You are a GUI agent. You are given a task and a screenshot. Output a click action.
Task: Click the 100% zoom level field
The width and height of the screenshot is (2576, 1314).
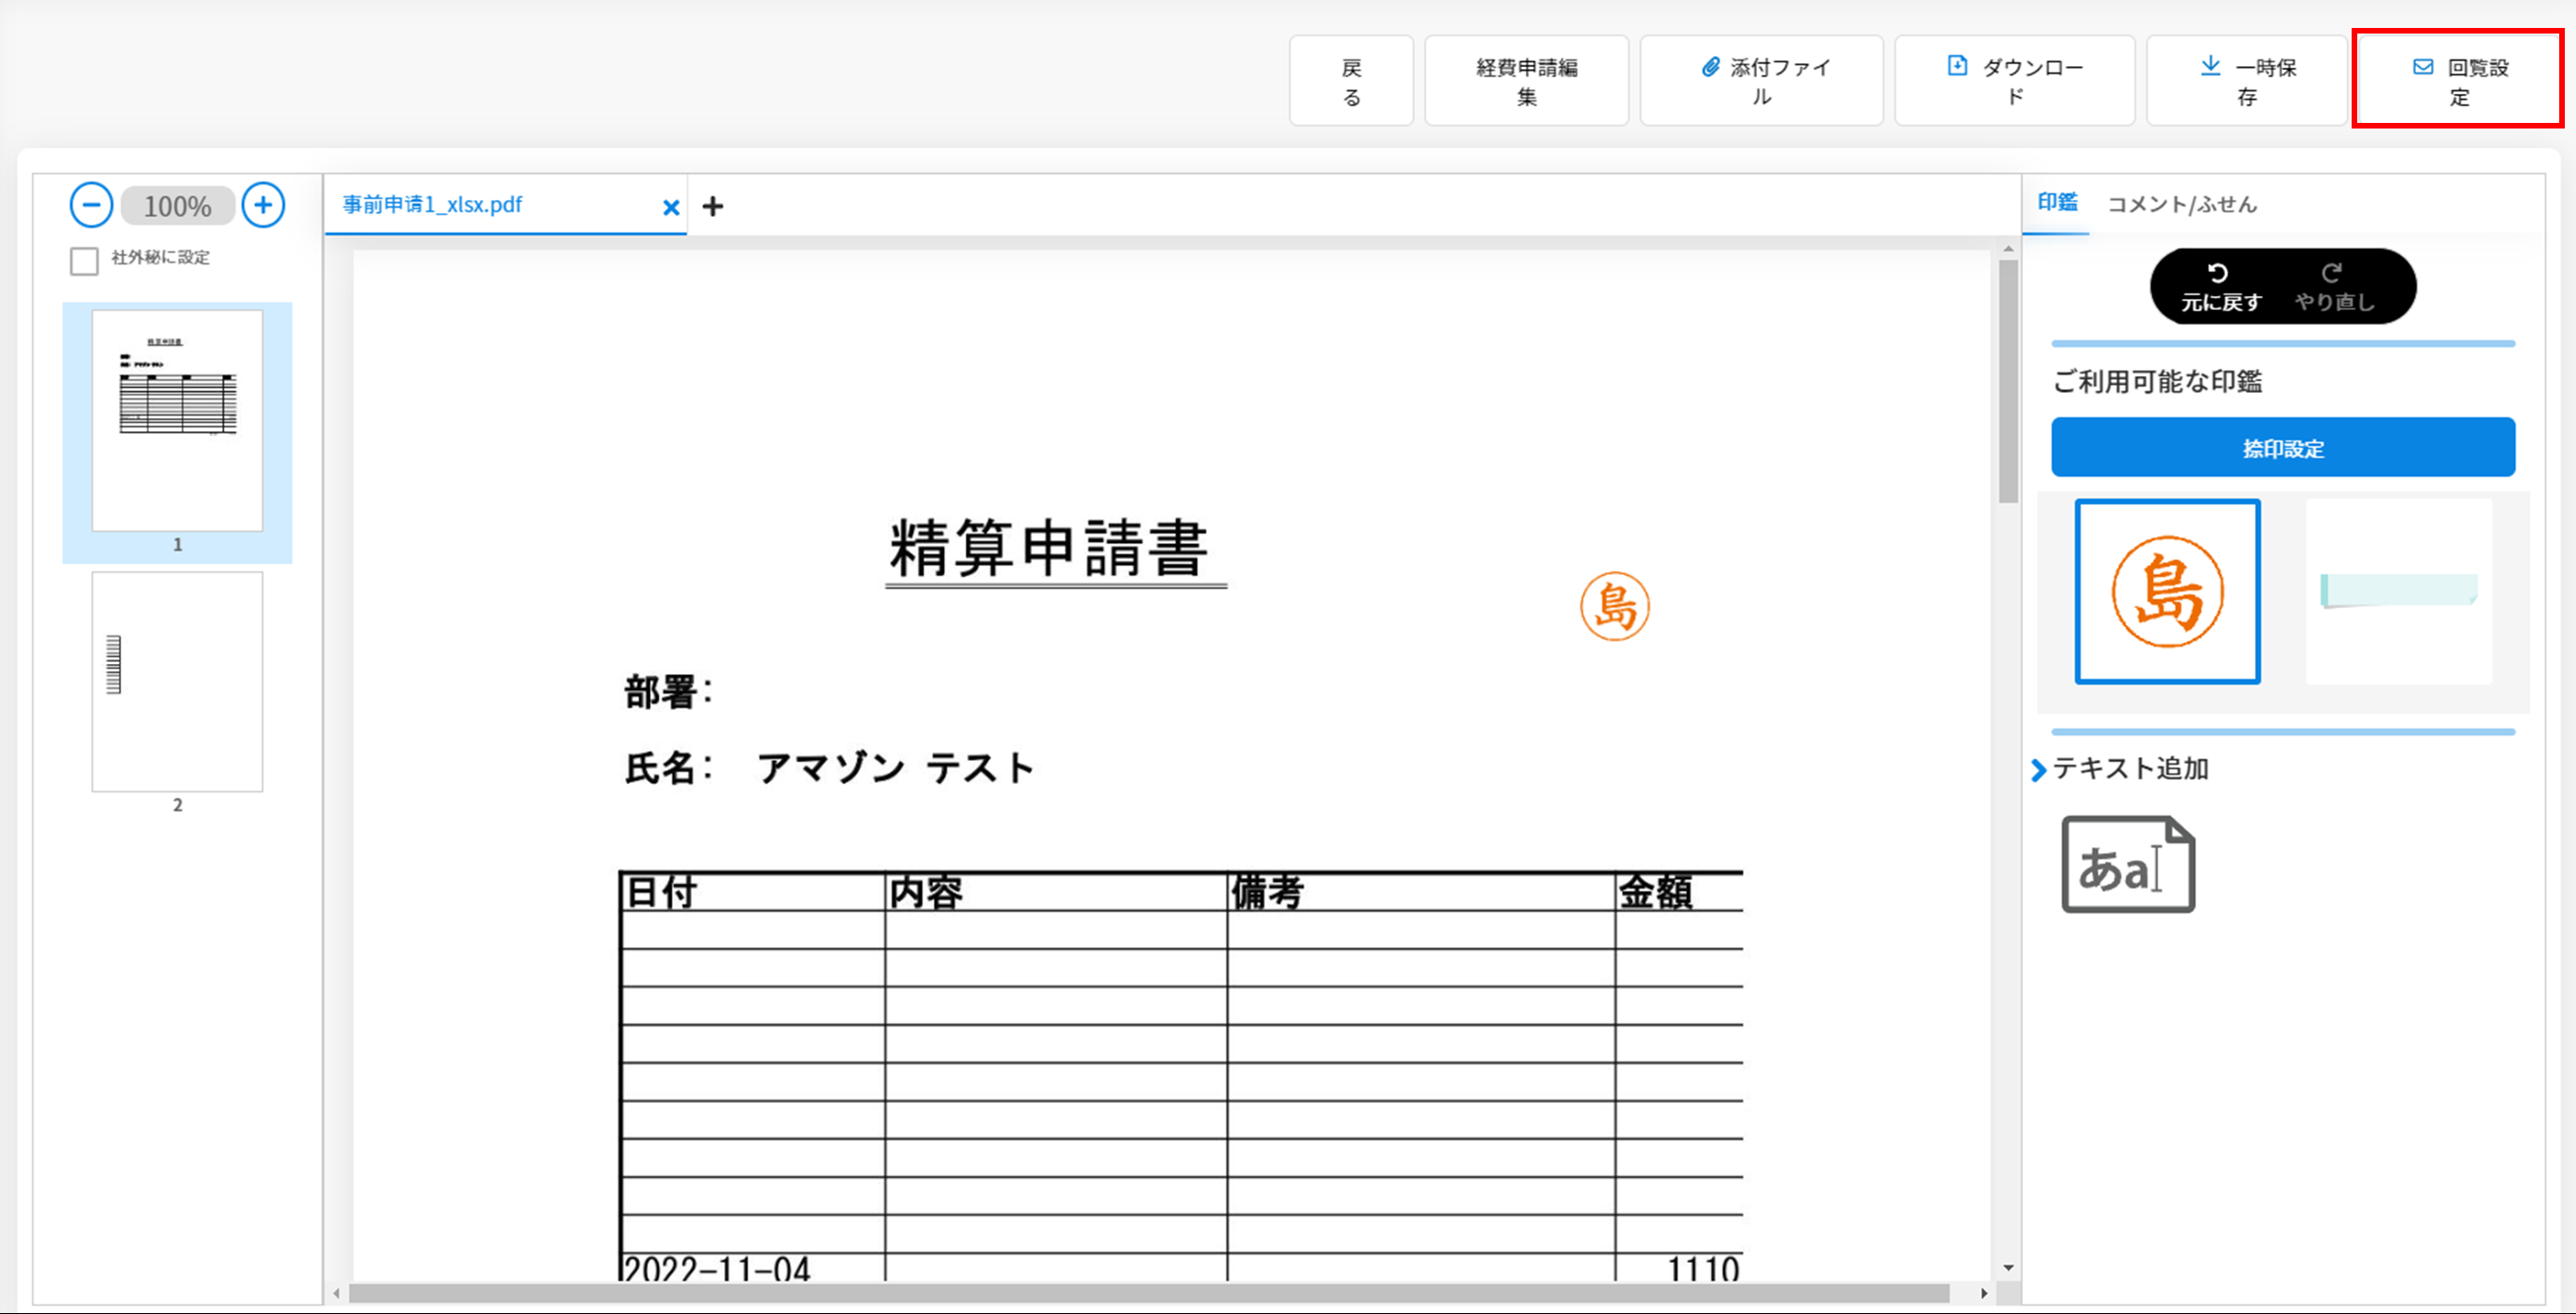[x=178, y=206]
